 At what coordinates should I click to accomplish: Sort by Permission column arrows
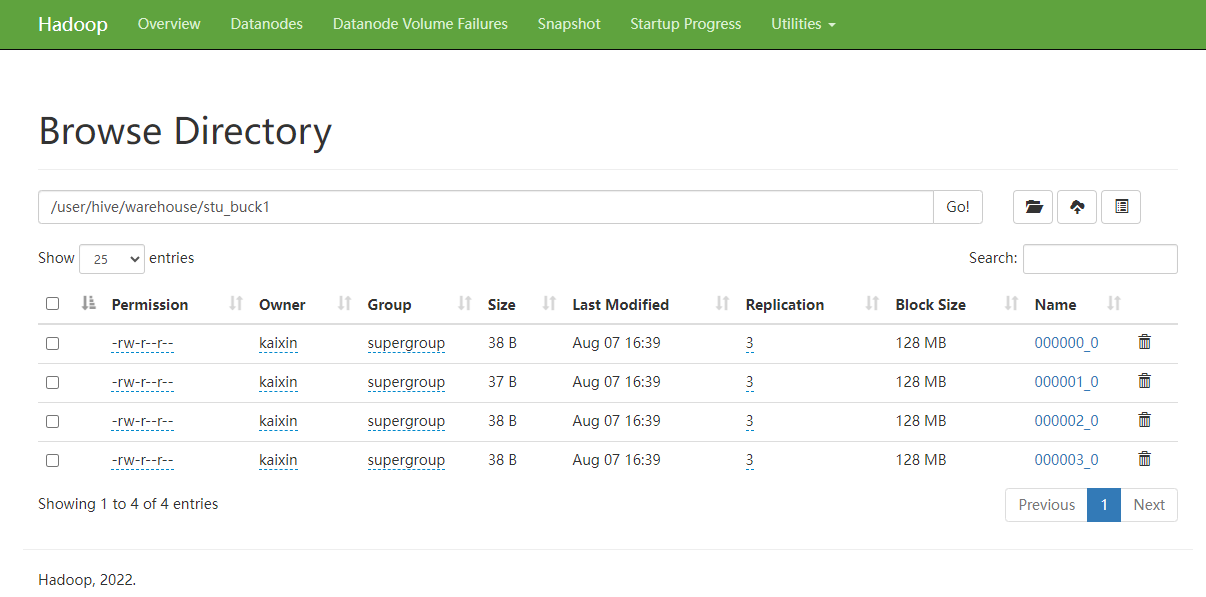[x=236, y=304]
